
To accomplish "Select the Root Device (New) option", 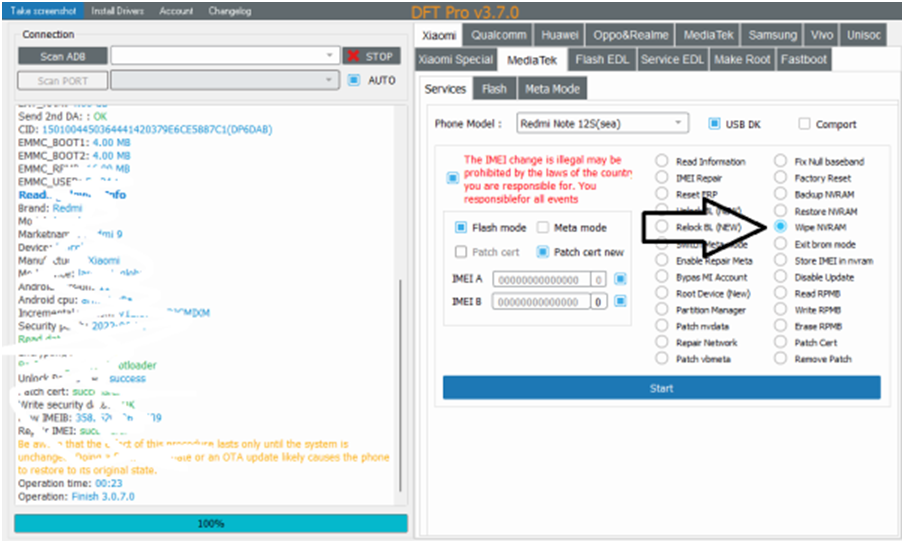I will point(662,293).
